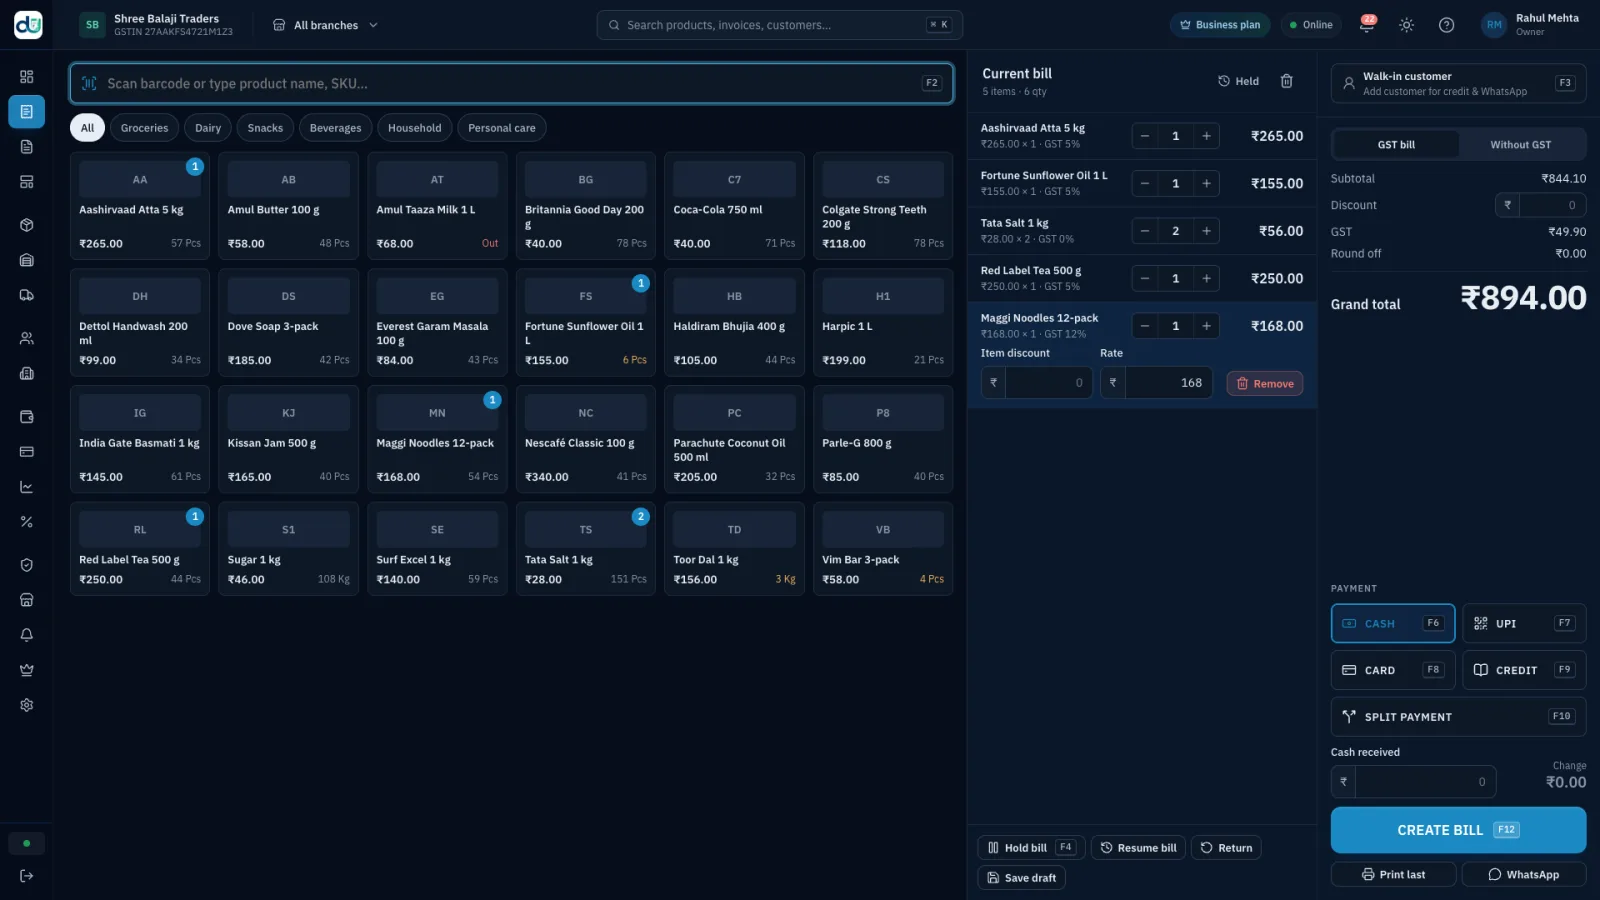The image size is (1600, 900).
Task: Click Hold bill button
Action: (x=1030, y=848)
